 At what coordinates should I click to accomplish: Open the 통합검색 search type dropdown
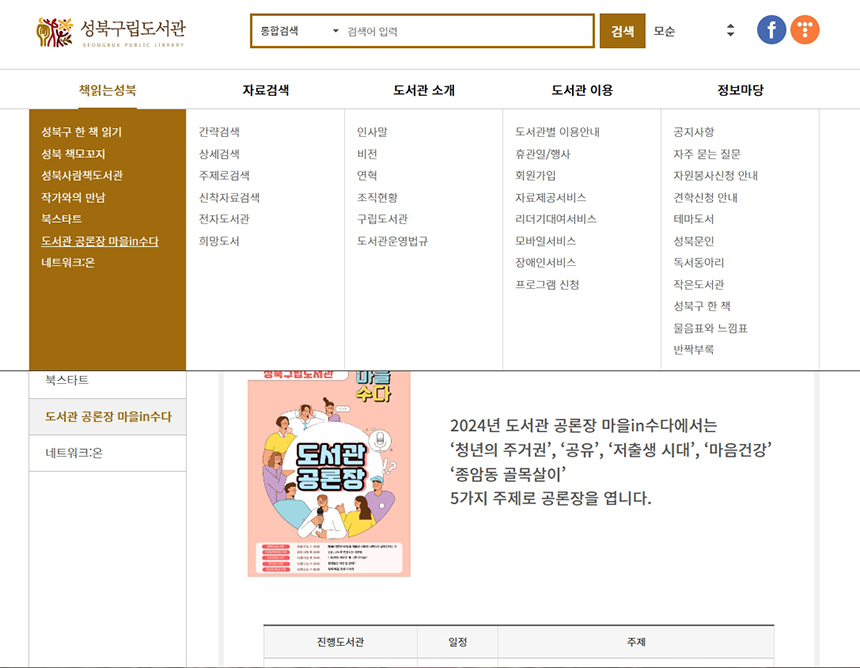click(298, 31)
